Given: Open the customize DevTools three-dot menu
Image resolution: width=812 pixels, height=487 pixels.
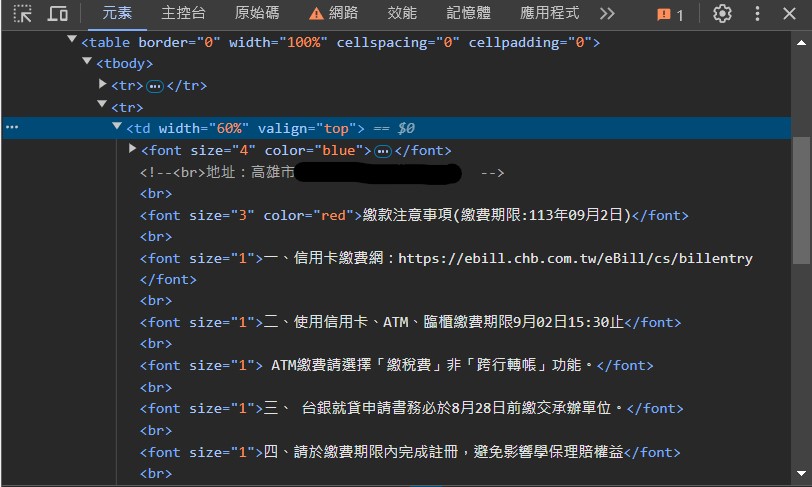Looking at the screenshot, I should tap(757, 13).
